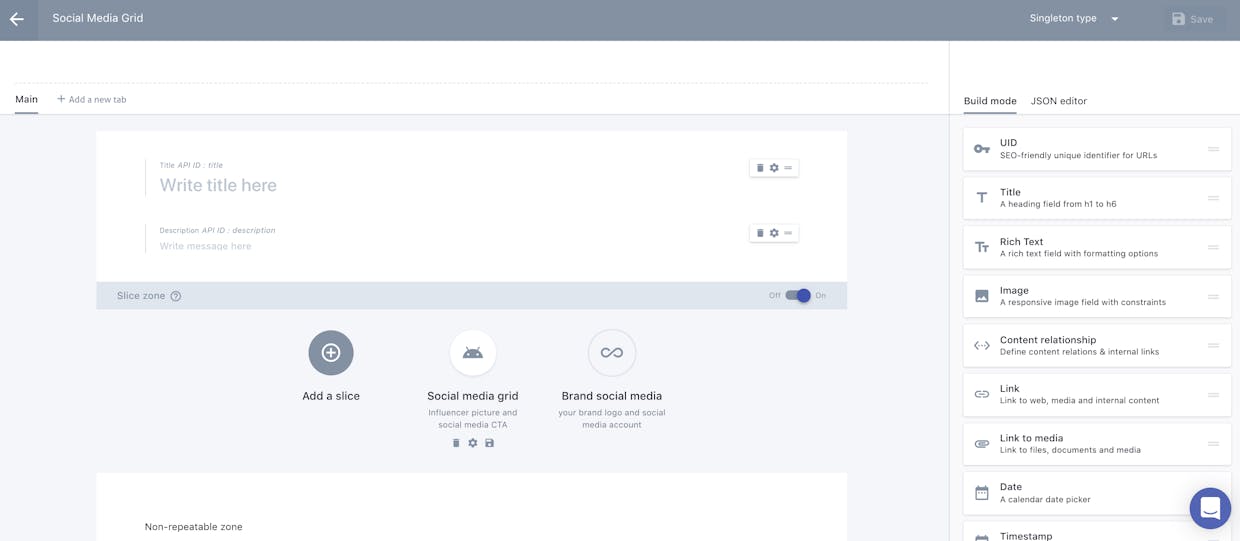1240x541 pixels.
Task: Click the Timestamp field label
Action: 1026,536
